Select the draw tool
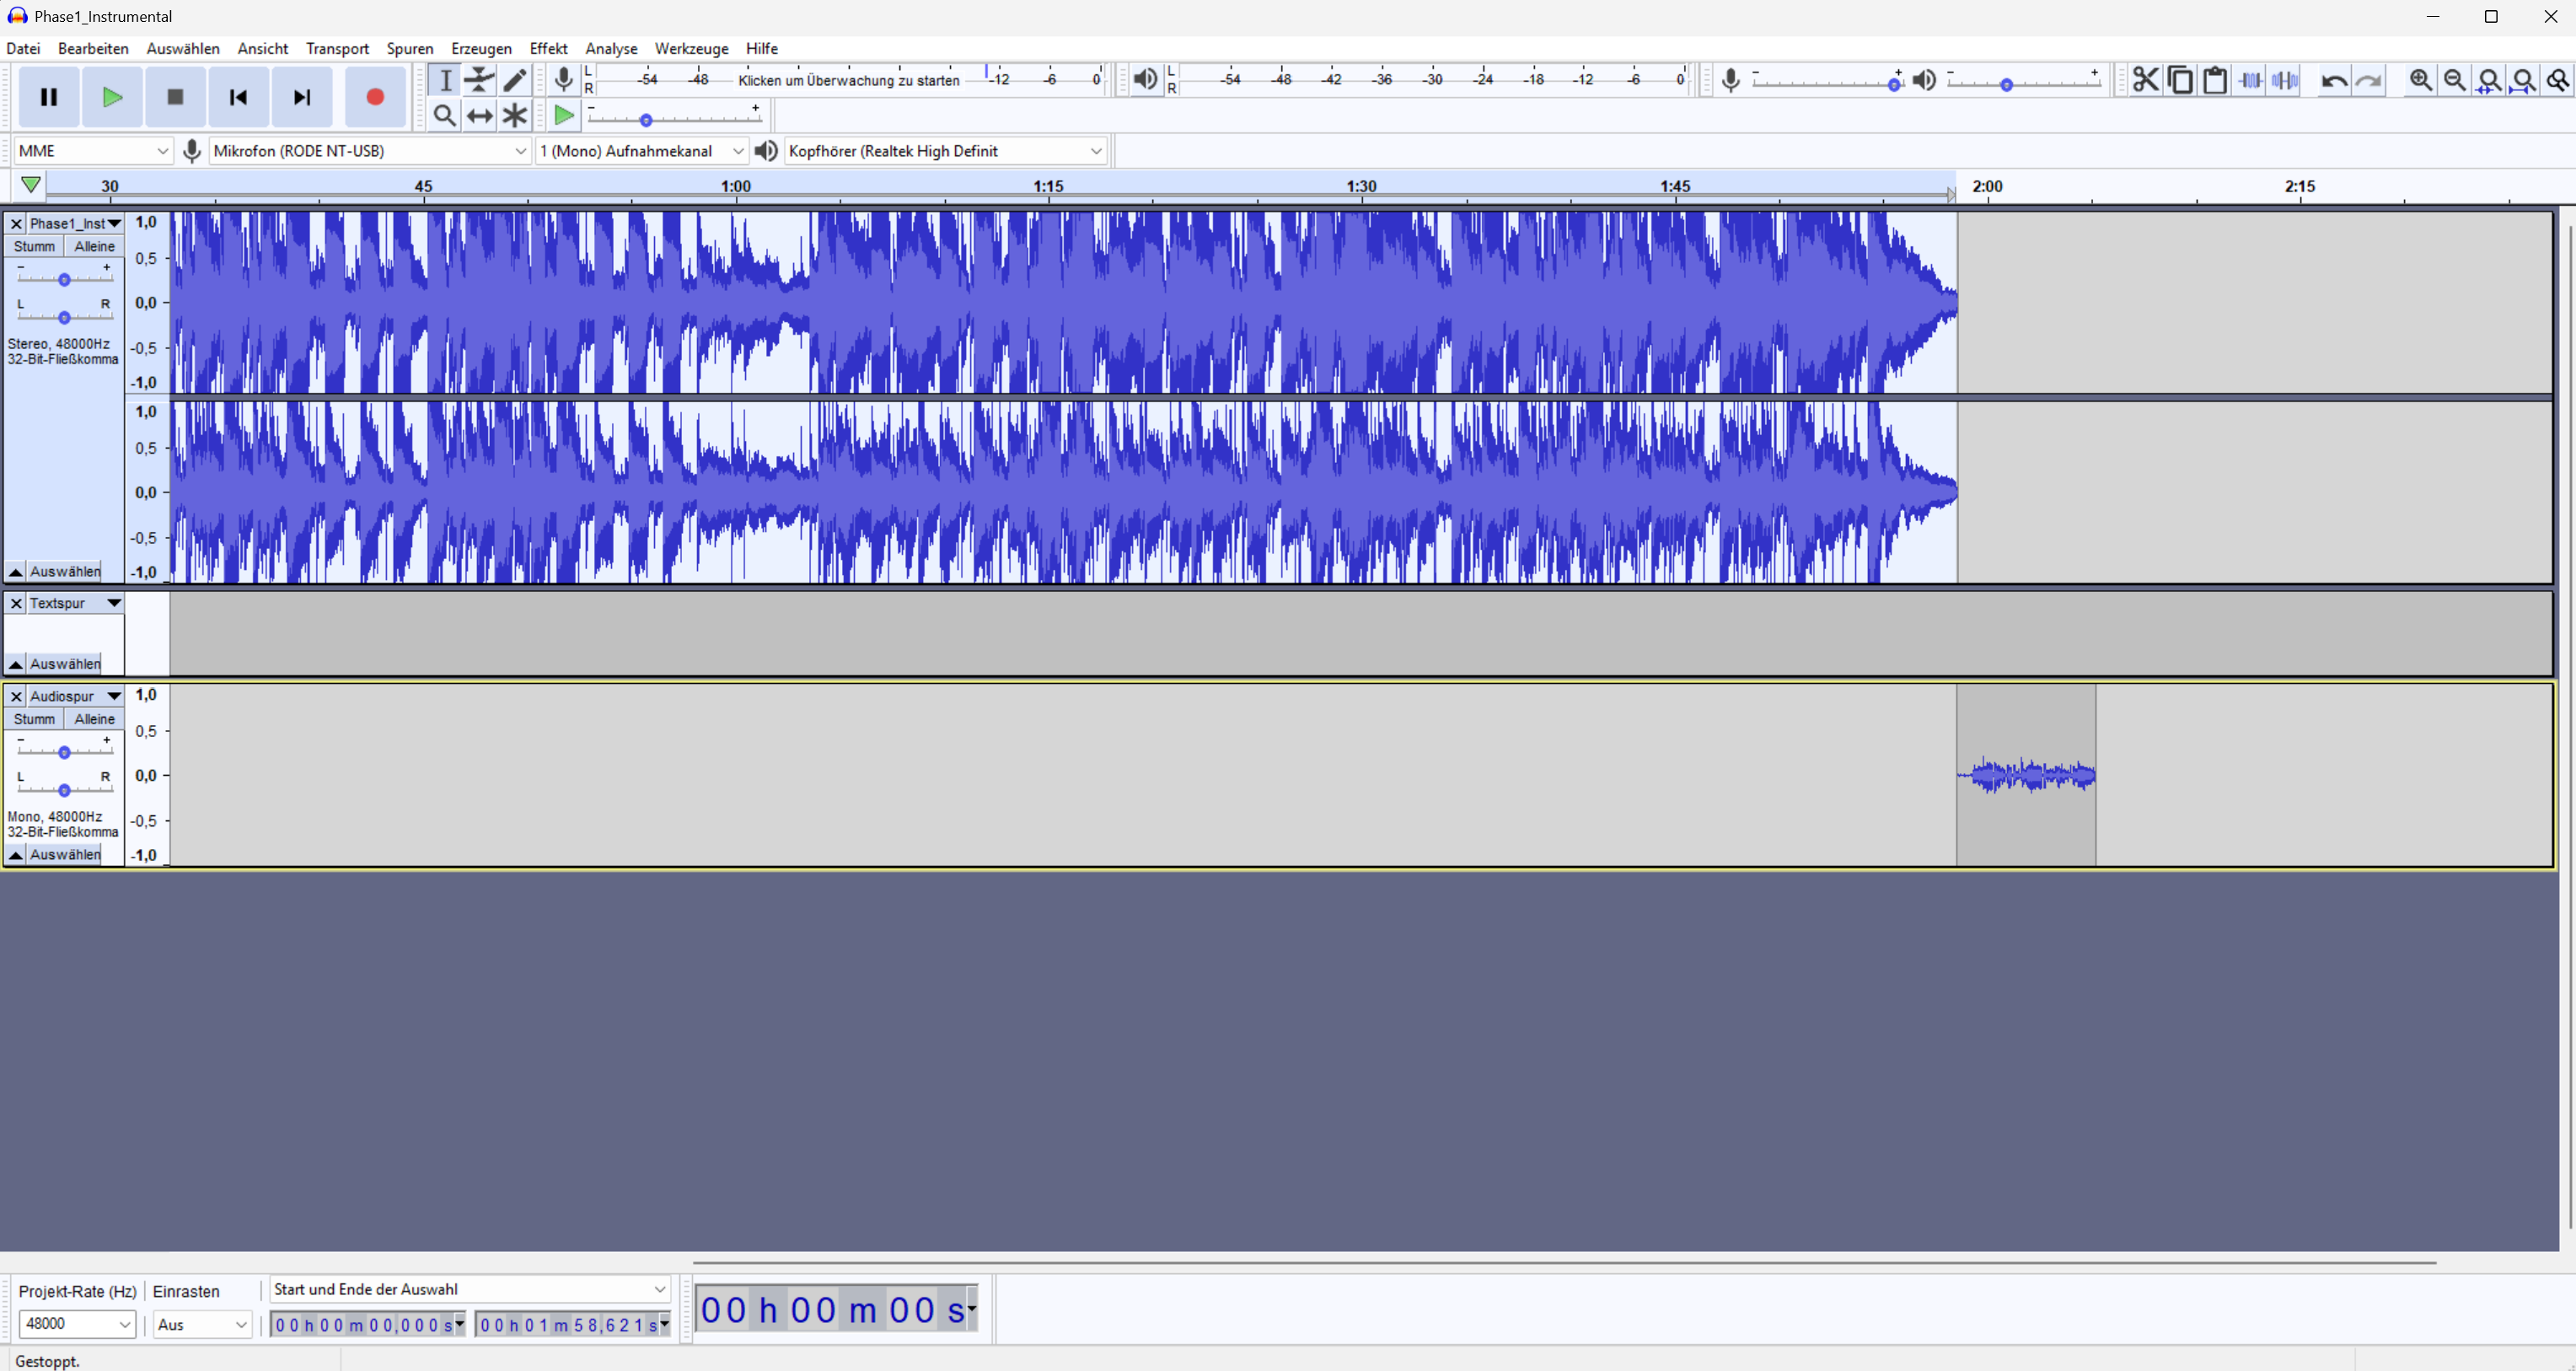Viewport: 2576px width, 1371px height. pyautogui.click(x=515, y=80)
